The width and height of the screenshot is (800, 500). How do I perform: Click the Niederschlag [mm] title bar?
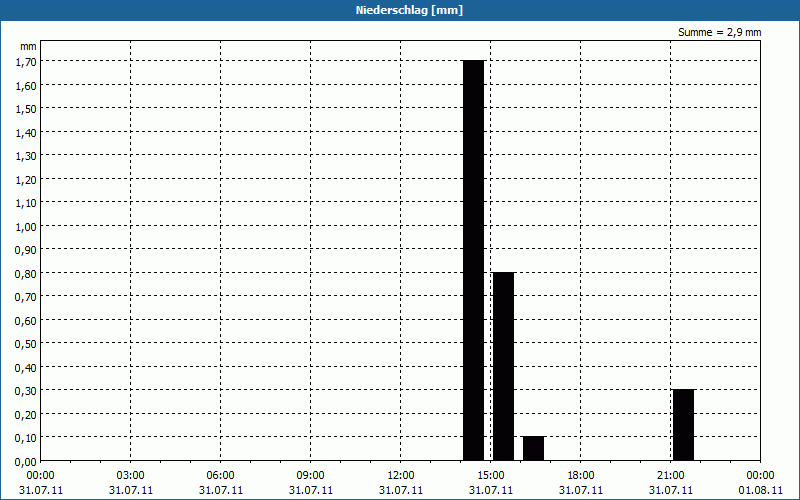click(x=400, y=10)
